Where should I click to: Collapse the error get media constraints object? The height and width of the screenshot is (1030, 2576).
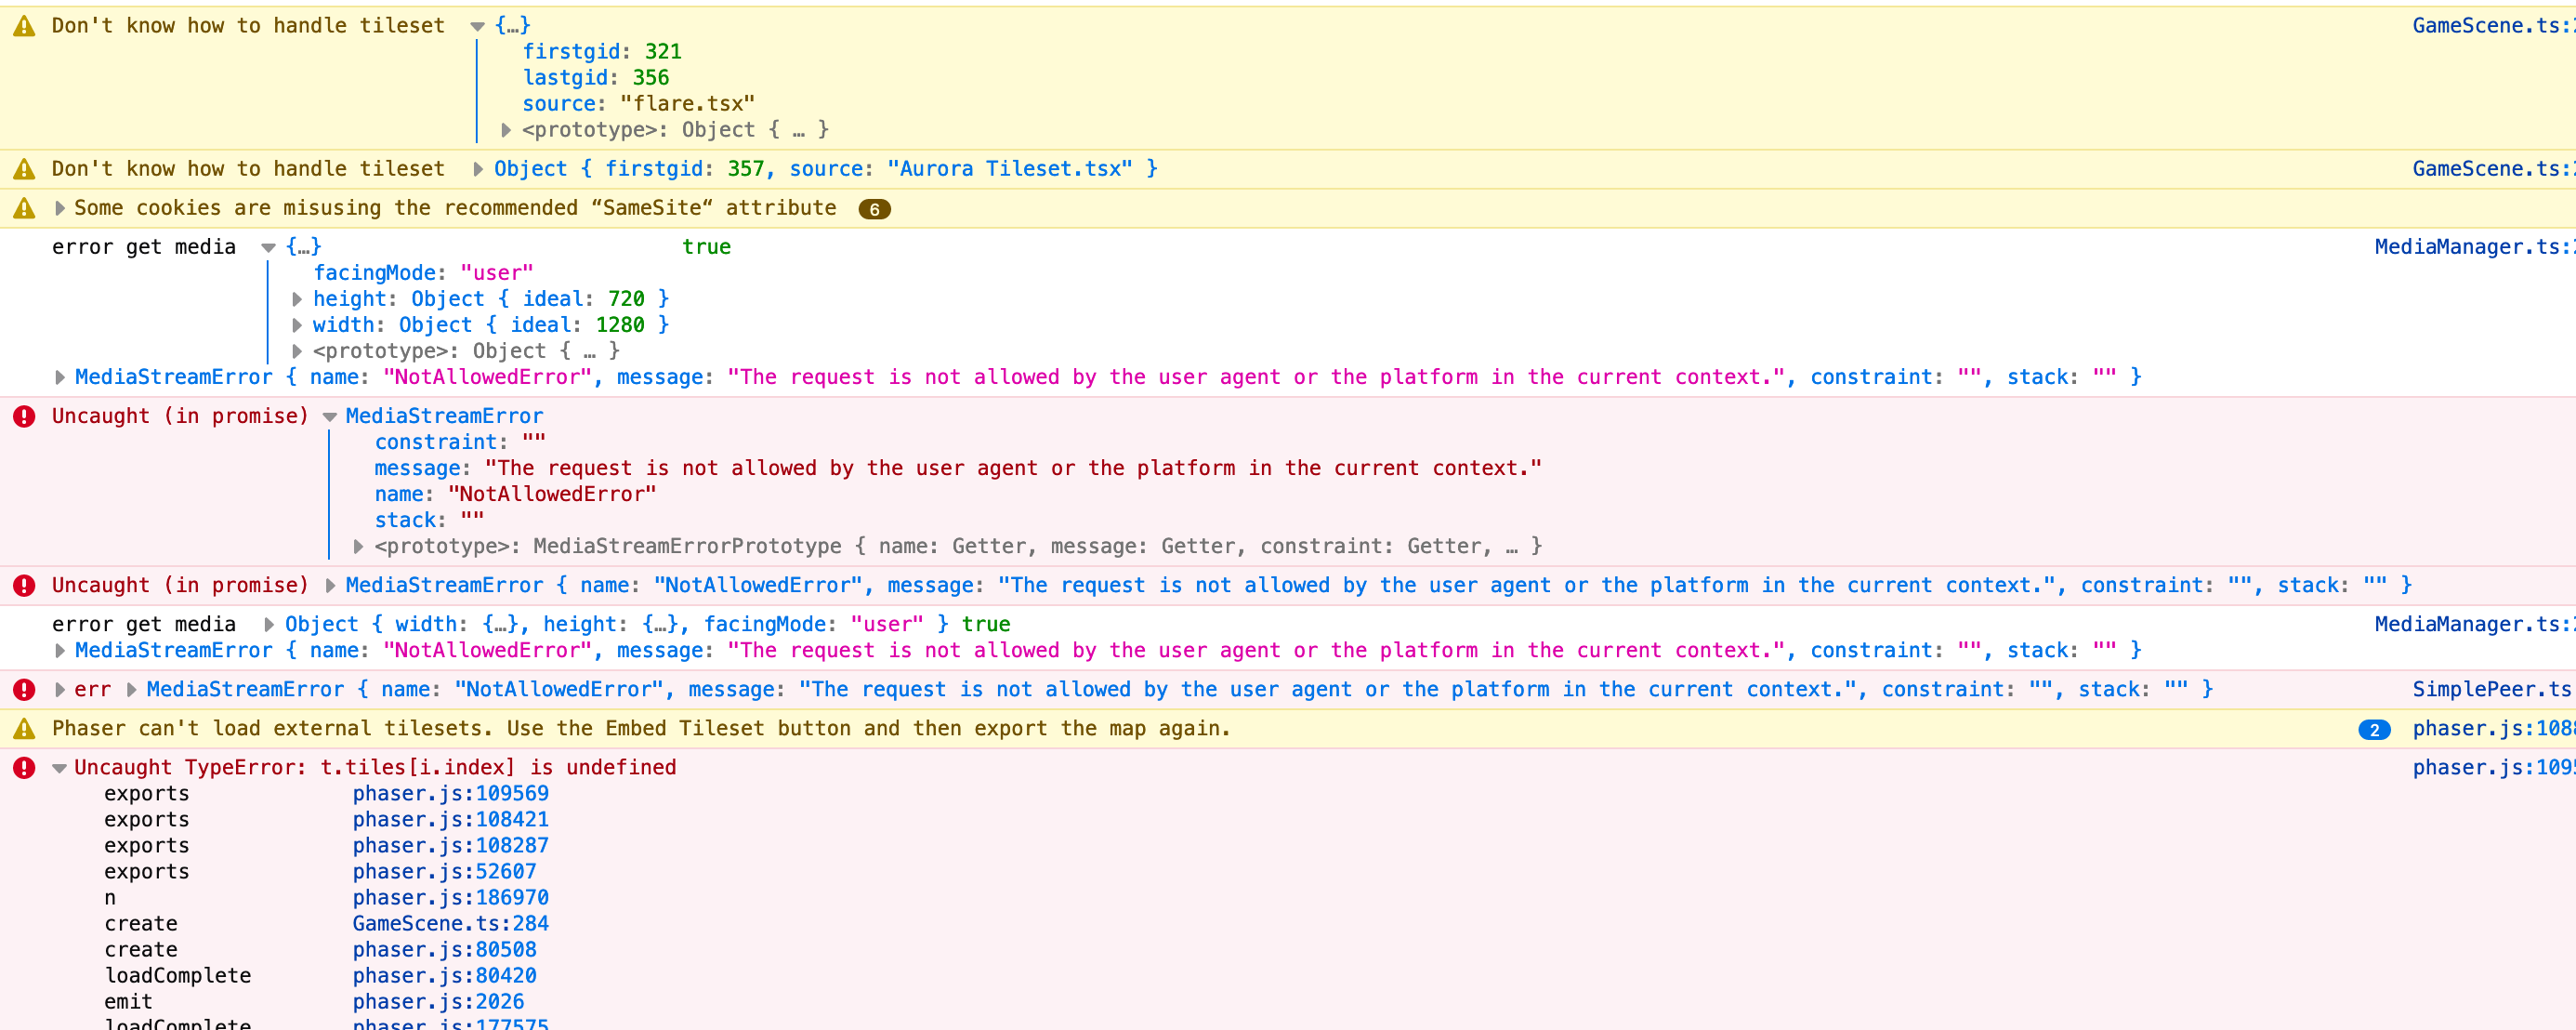click(268, 247)
